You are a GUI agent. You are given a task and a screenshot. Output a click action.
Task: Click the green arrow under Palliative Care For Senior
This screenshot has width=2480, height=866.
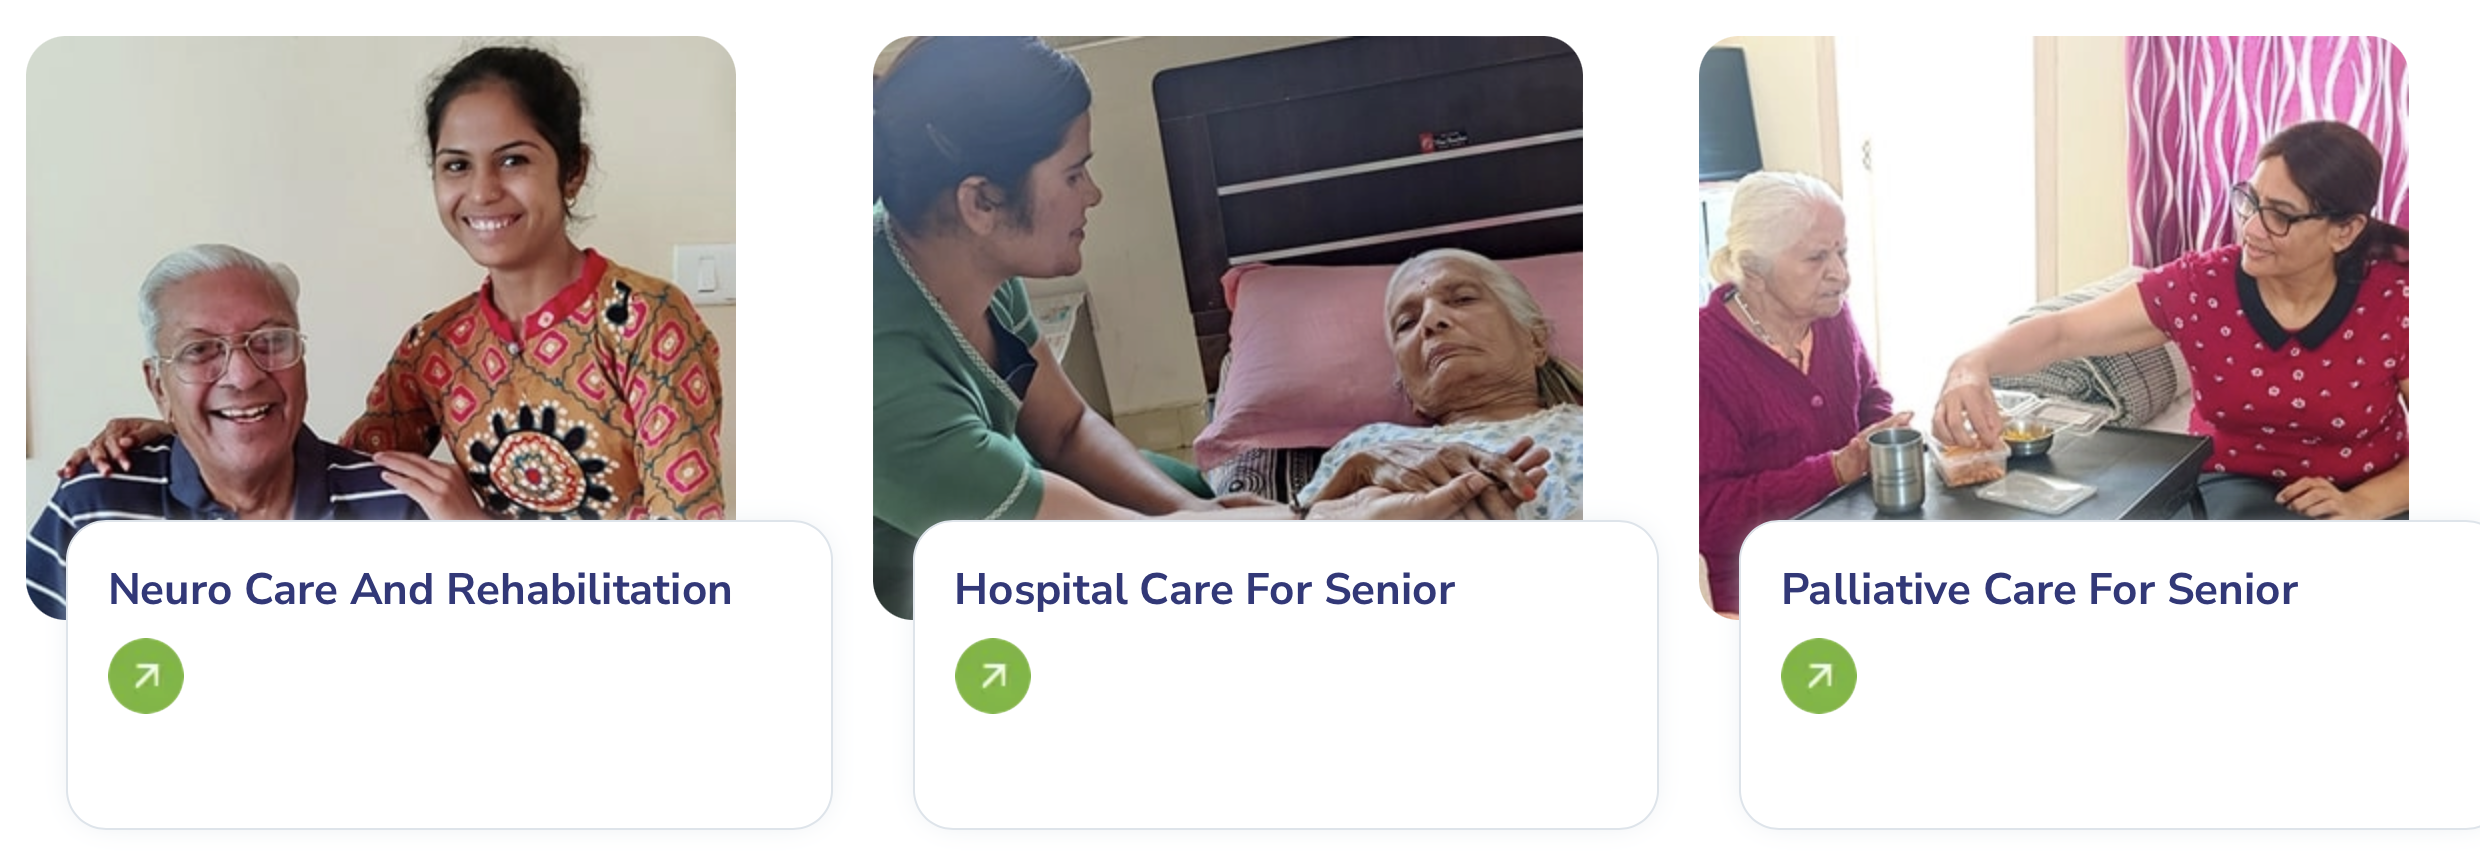tap(1819, 676)
